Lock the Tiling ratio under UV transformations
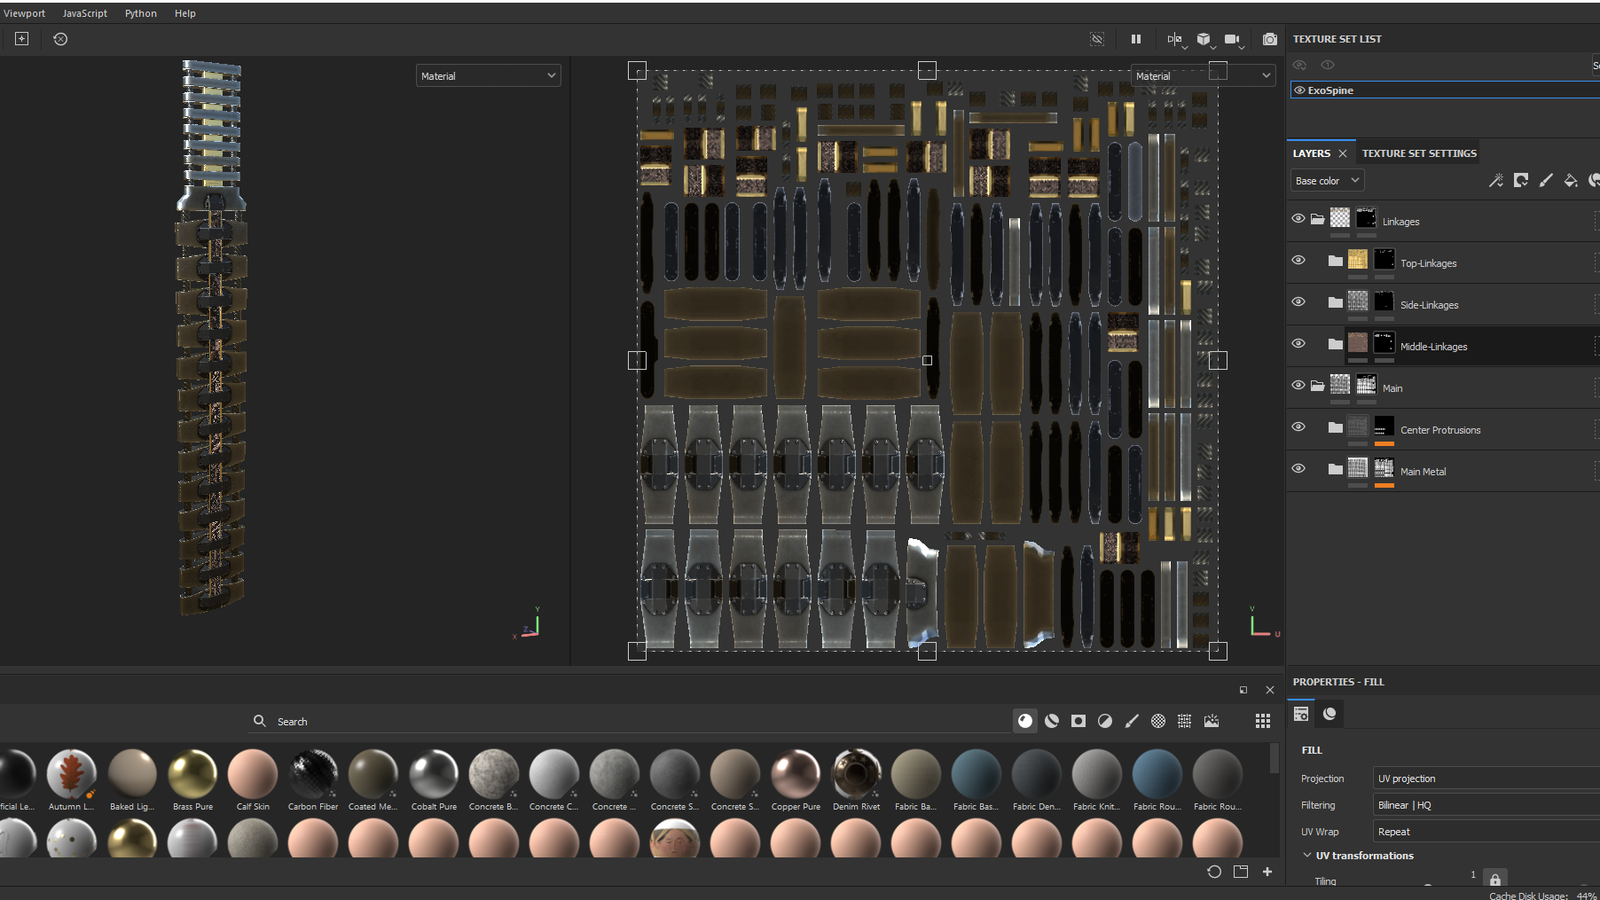The height and width of the screenshot is (900, 1600). click(x=1494, y=879)
